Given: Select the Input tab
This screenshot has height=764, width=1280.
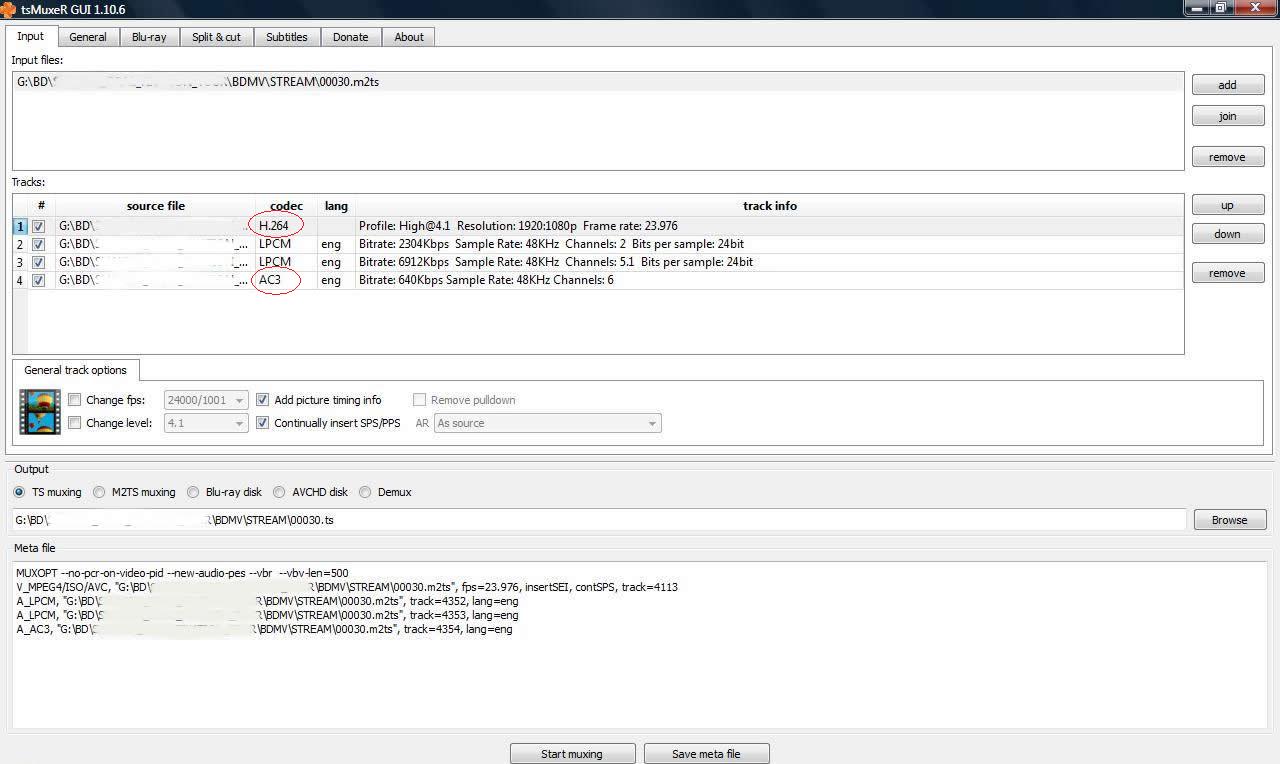Looking at the screenshot, I should pyautogui.click(x=31, y=36).
